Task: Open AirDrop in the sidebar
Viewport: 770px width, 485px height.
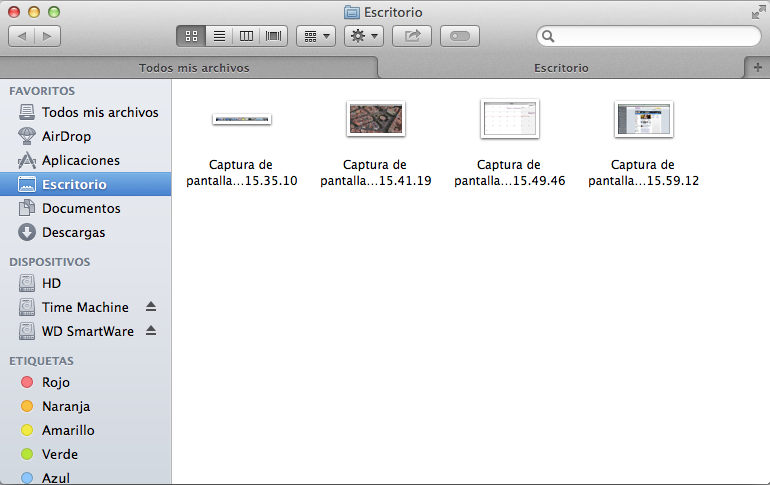Action: click(x=85, y=136)
